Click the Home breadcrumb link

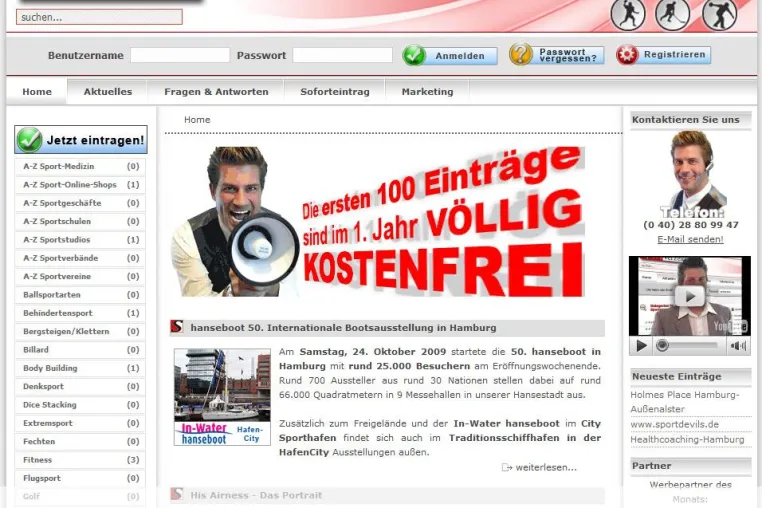click(x=197, y=120)
